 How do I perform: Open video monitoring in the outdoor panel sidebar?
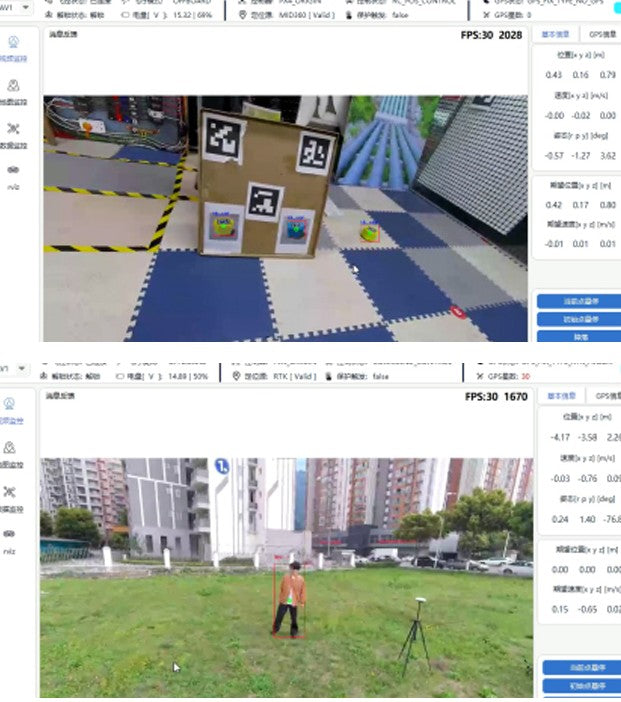pyautogui.click(x=10, y=411)
